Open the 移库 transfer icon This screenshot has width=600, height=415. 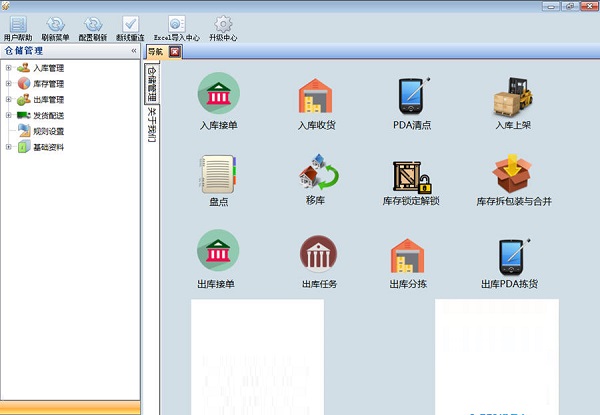pos(318,172)
